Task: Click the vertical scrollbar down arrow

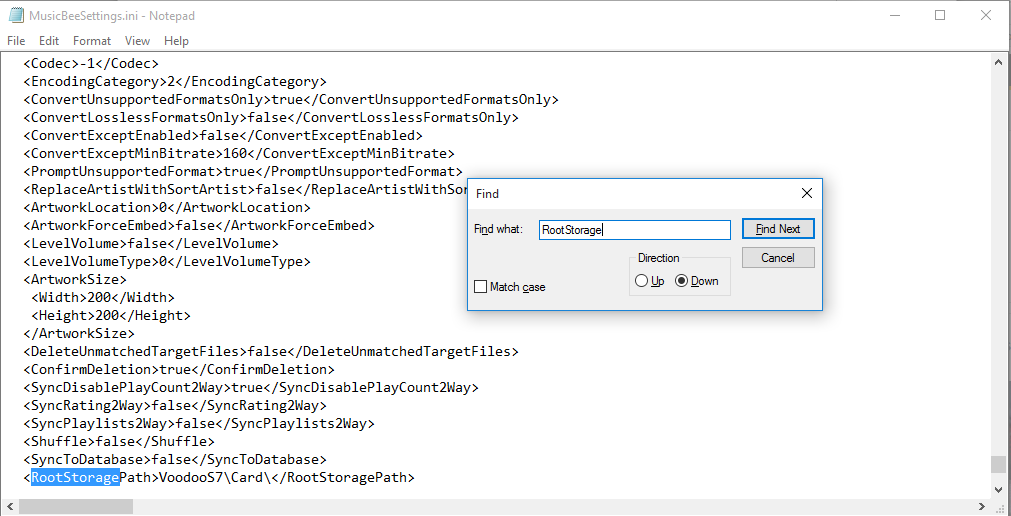Action: (x=999, y=488)
